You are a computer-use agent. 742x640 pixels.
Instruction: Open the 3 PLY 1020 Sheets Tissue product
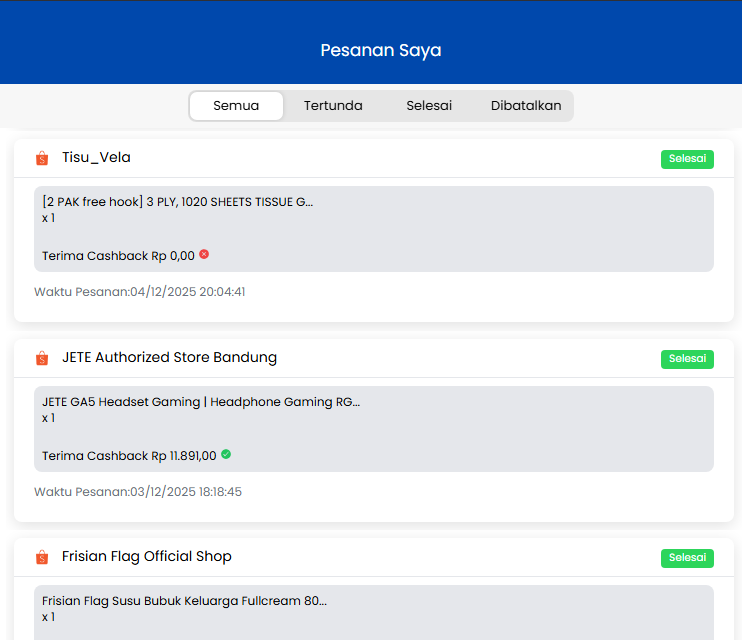(x=177, y=201)
